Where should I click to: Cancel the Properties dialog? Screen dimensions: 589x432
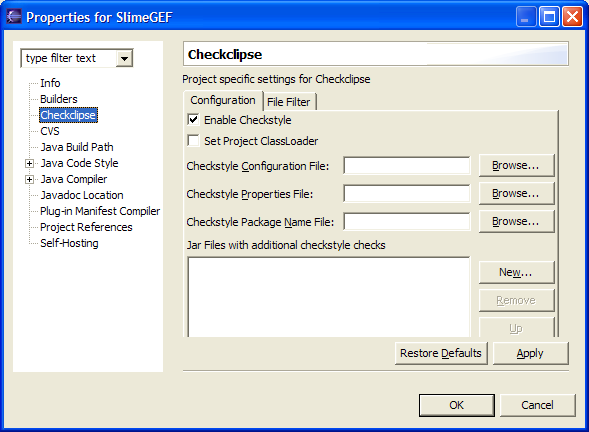(538, 405)
